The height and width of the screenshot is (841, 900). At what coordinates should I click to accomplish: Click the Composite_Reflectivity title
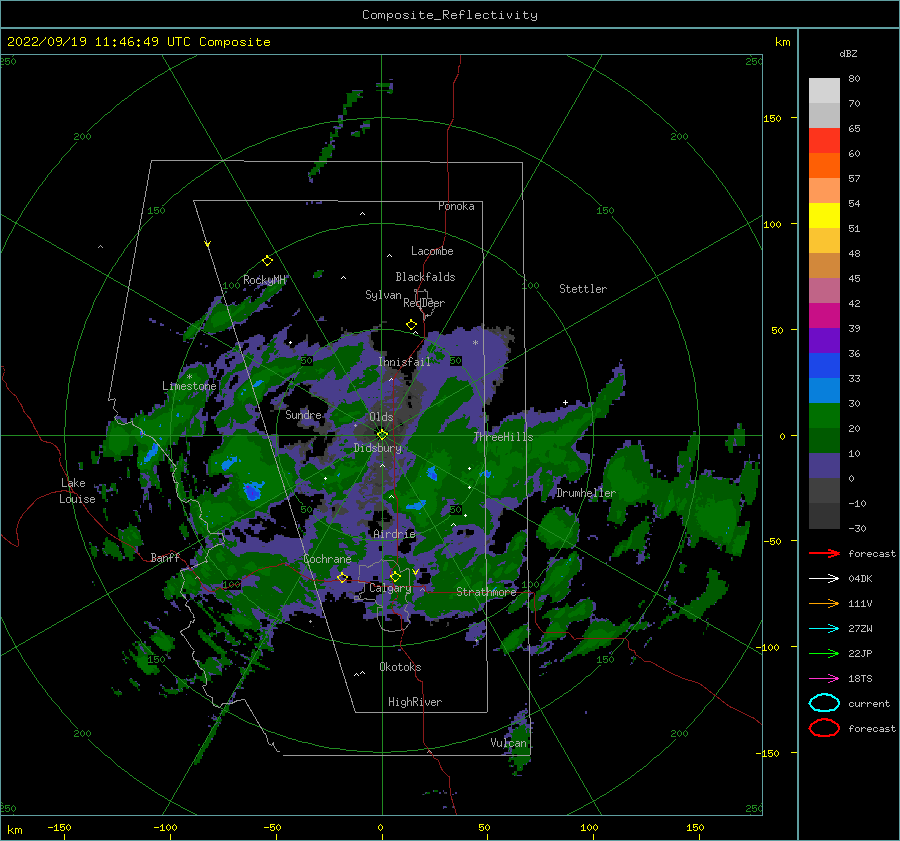coord(450,15)
